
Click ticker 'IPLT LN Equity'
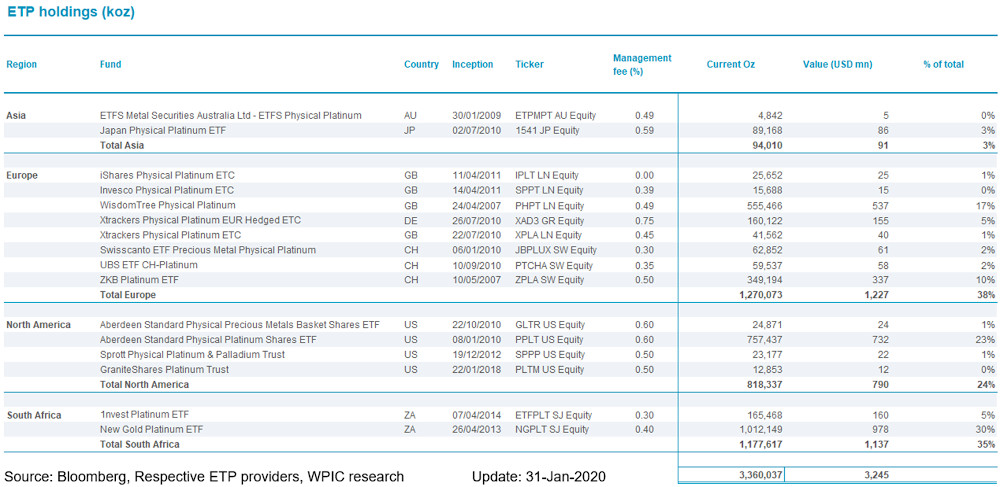[547, 175]
